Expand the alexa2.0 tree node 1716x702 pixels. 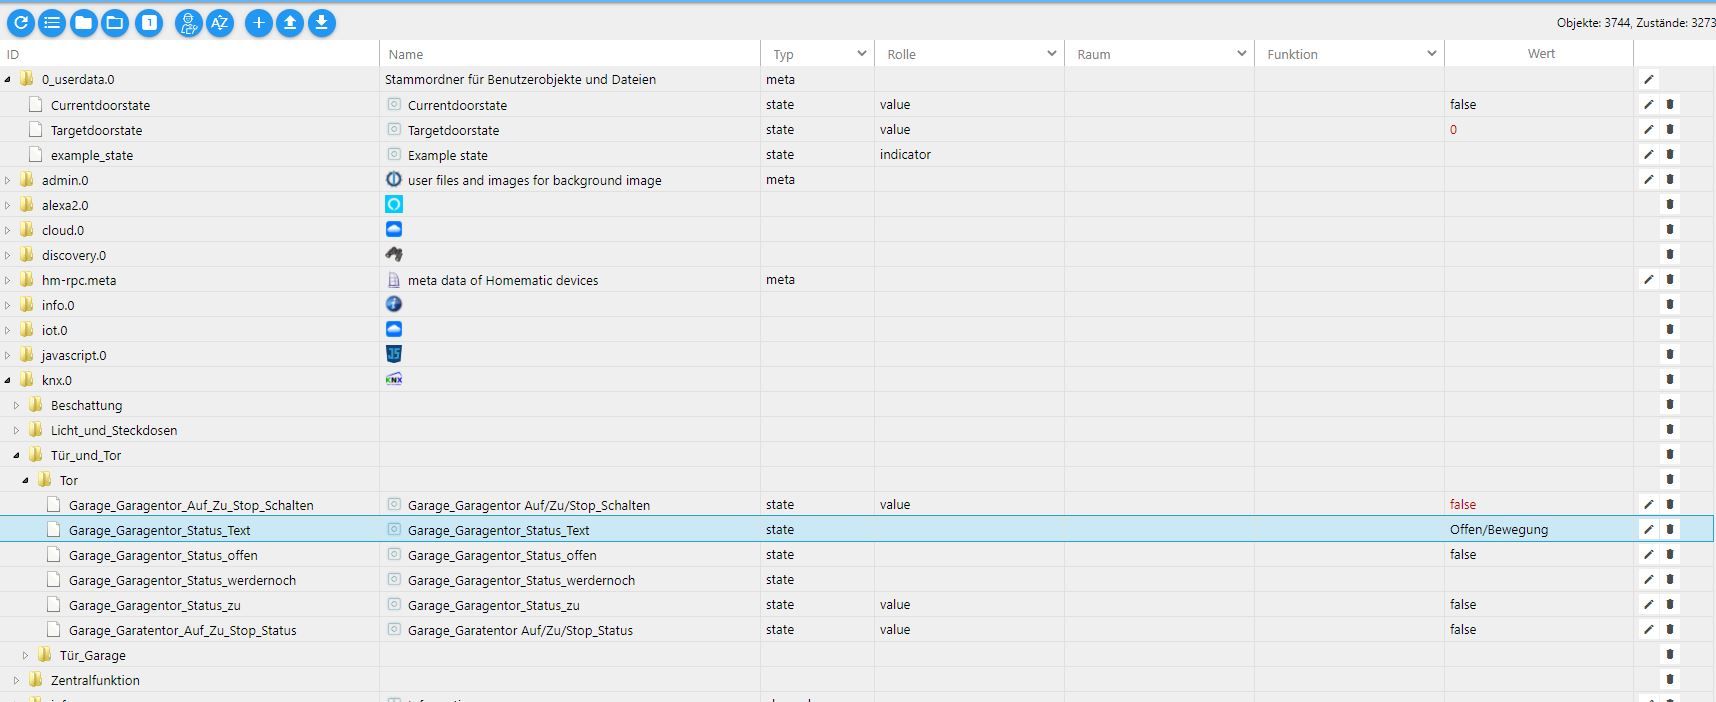pyautogui.click(x=8, y=205)
